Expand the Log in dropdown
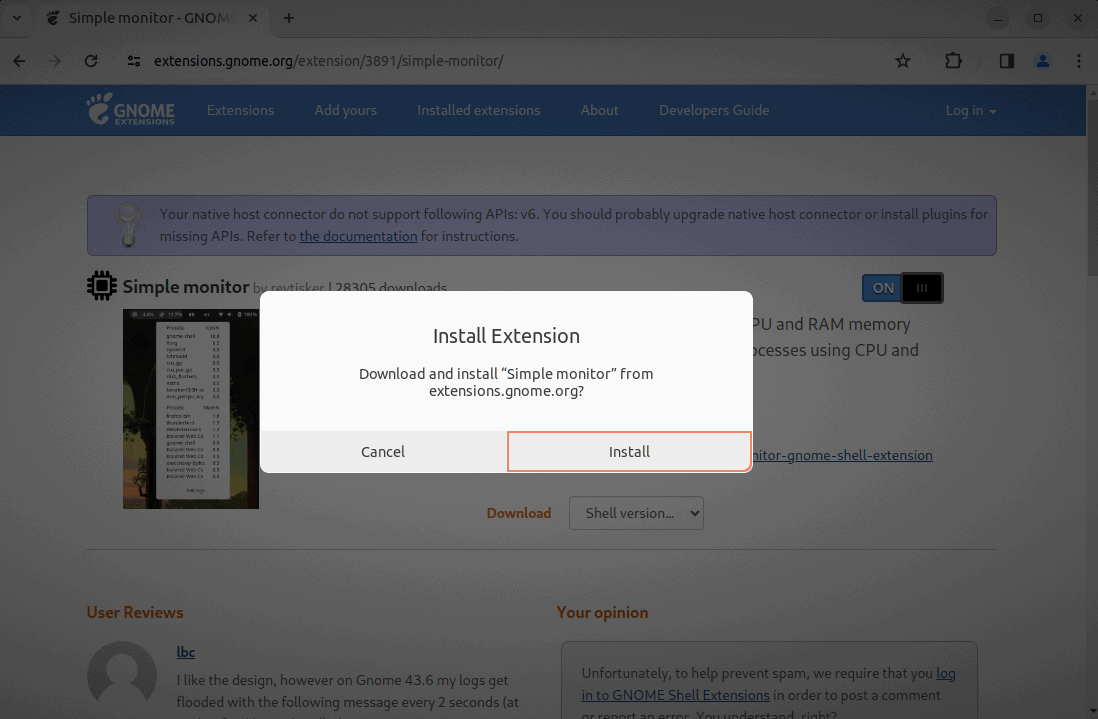Image resolution: width=1098 pixels, height=719 pixels. coord(971,110)
